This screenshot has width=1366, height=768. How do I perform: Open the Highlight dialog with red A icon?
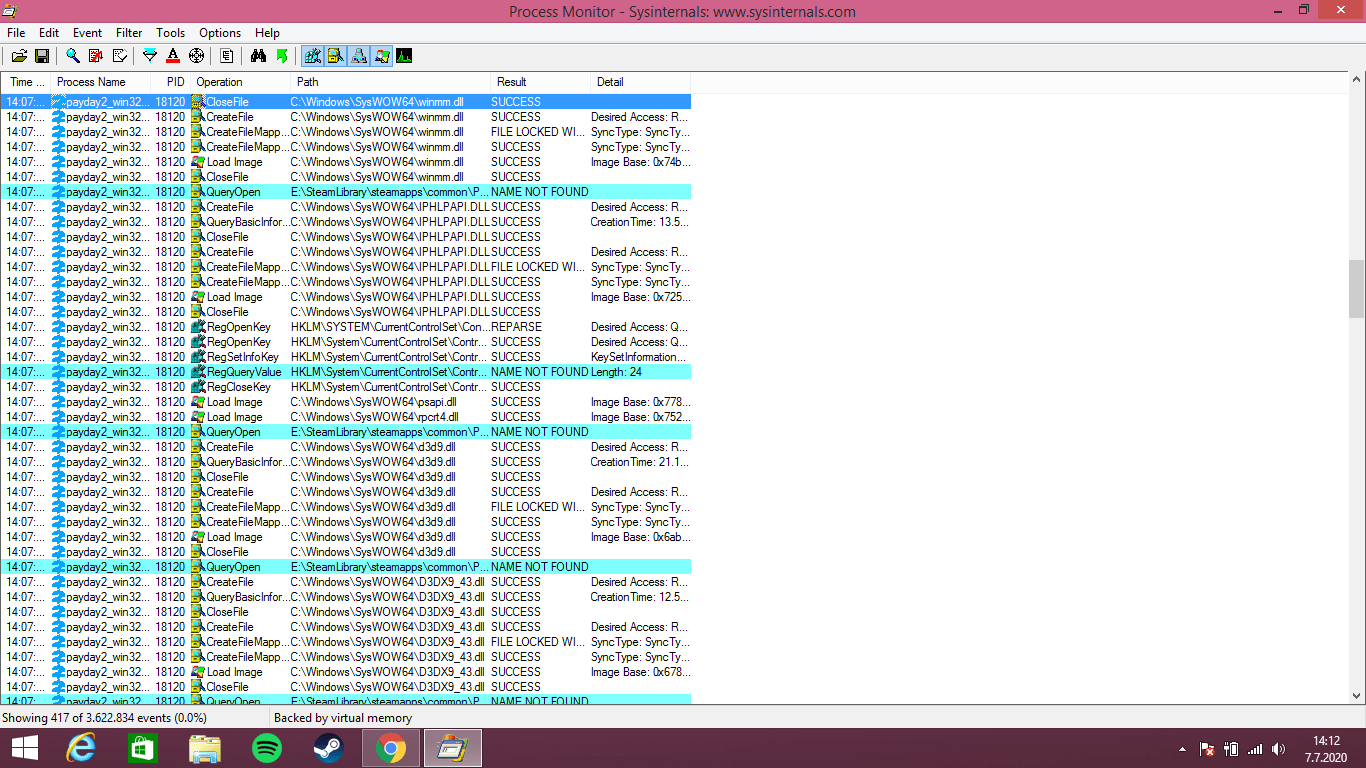[173, 56]
